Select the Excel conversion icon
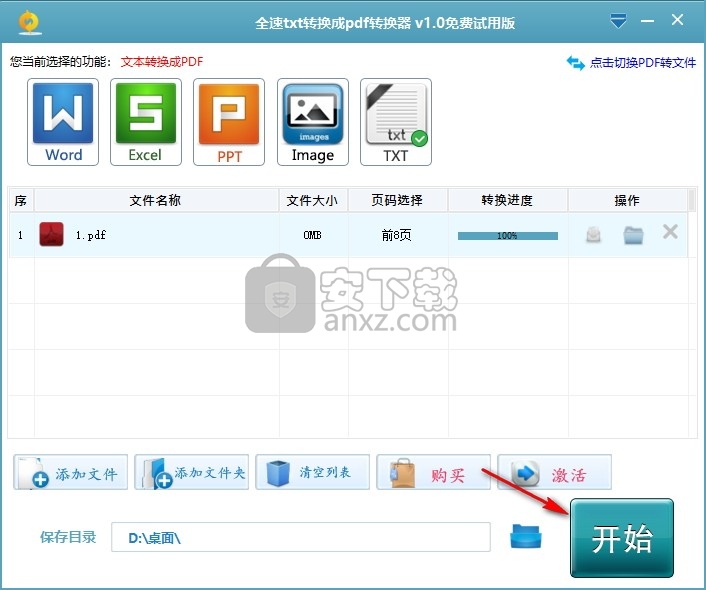This screenshot has width=706, height=590. (x=146, y=122)
